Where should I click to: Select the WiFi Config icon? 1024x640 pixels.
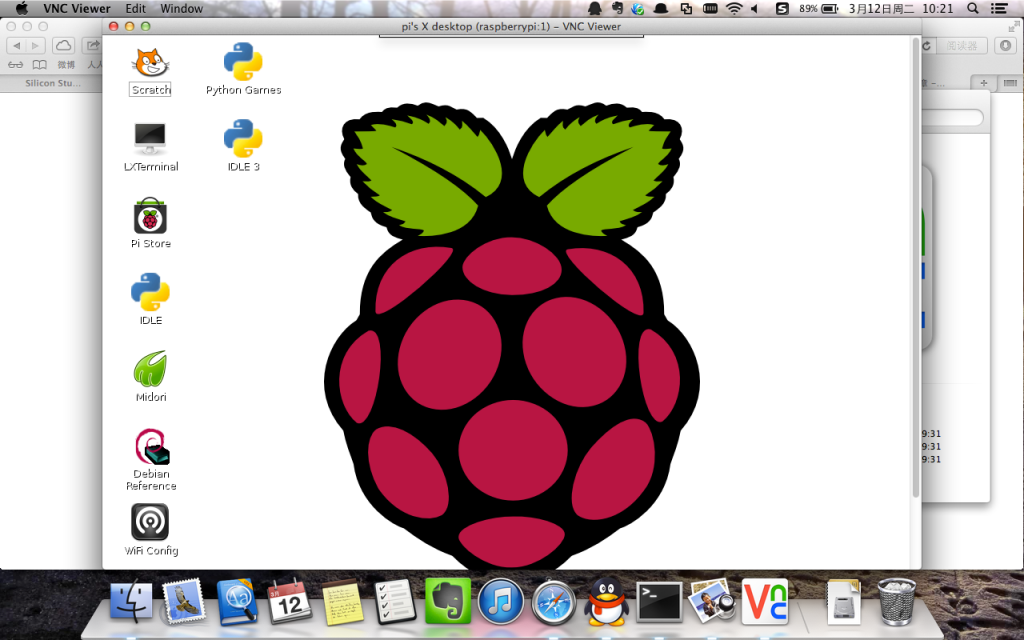coord(150,522)
